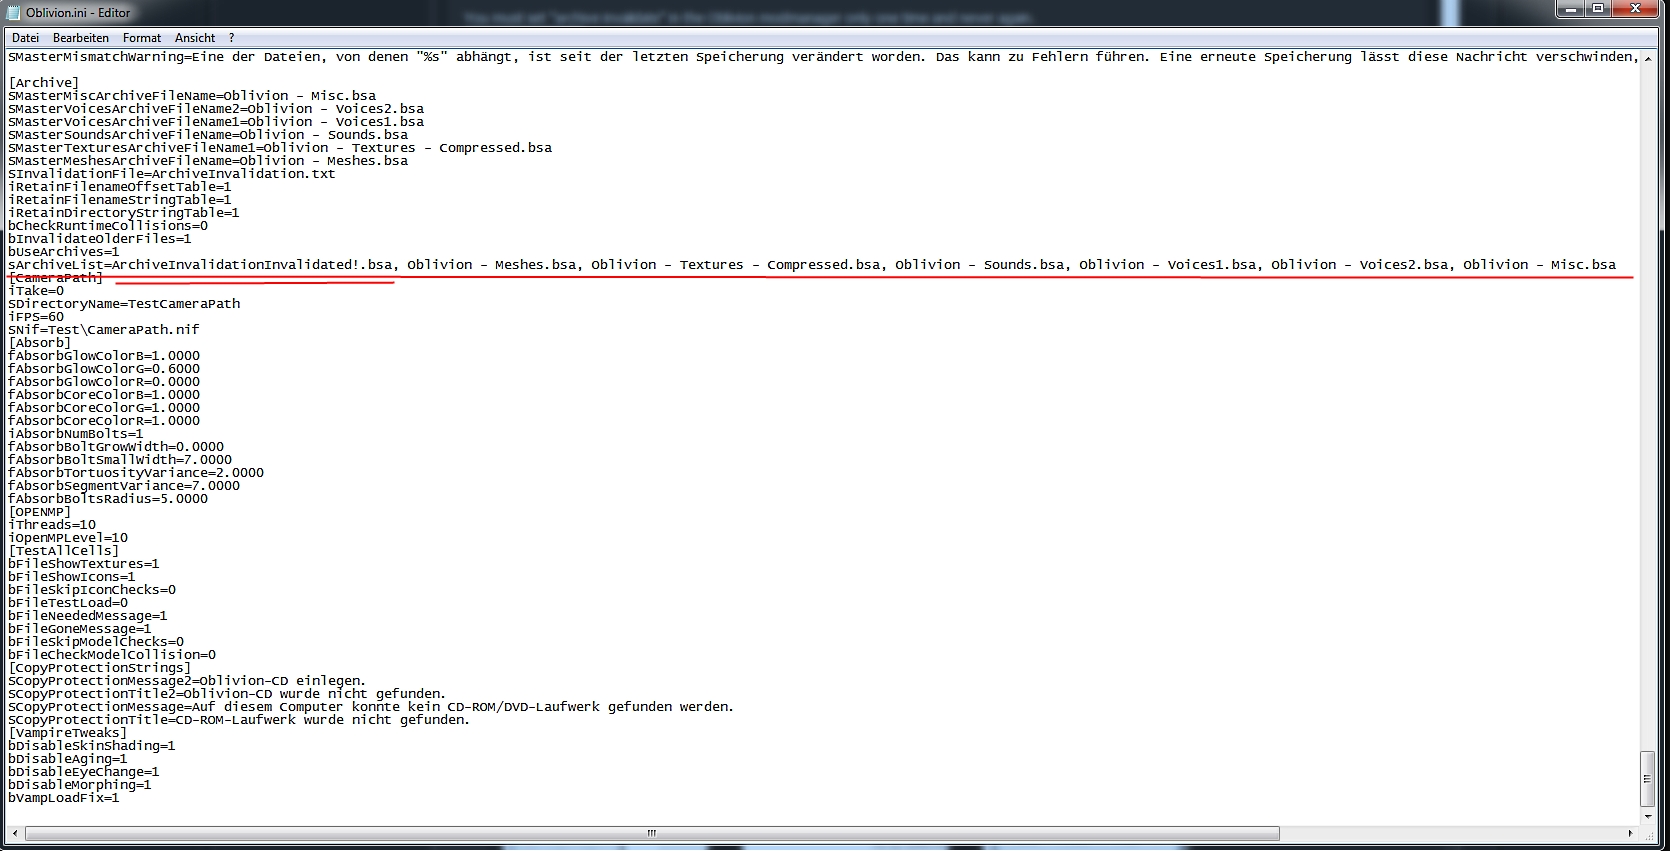Click the fAbsorbBoltSmallWidth=7.0000 line
This screenshot has height=851, width=1670.
[120, 460]
